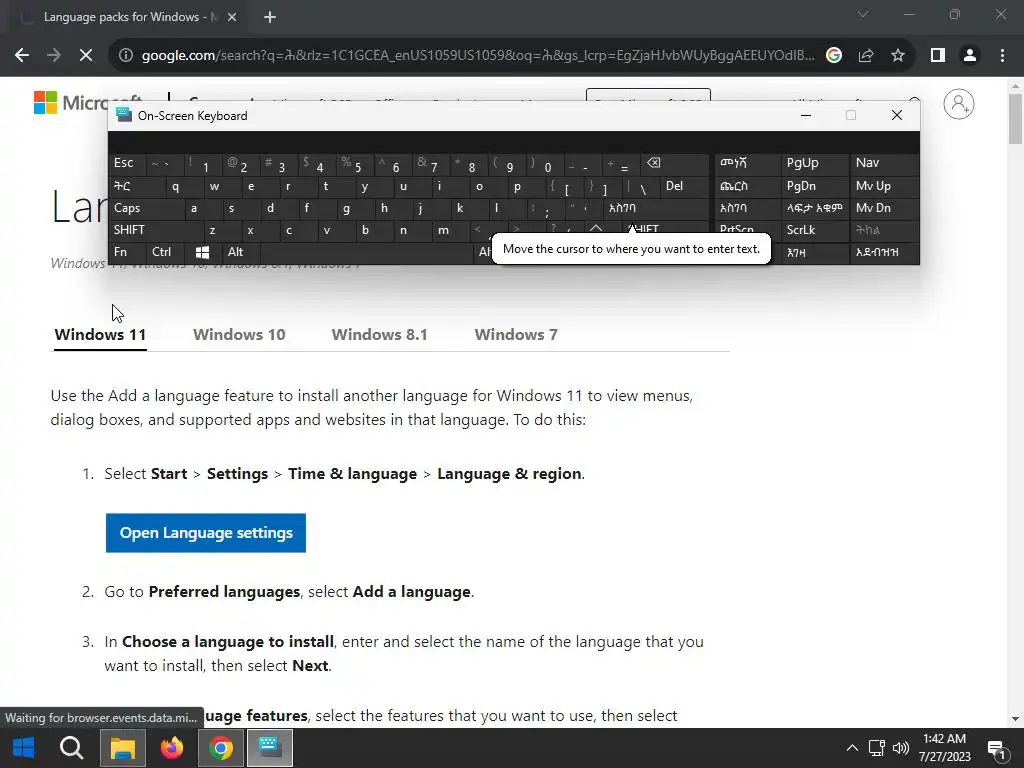Click the Google icon in address bar

[x=834, y=56]
